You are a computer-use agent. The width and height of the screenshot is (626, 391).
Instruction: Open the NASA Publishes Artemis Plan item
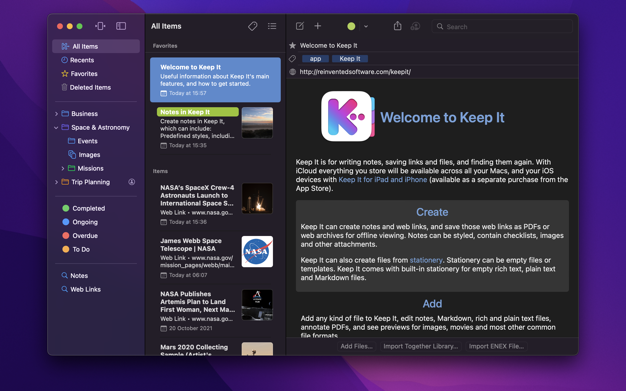click(215, 310)
